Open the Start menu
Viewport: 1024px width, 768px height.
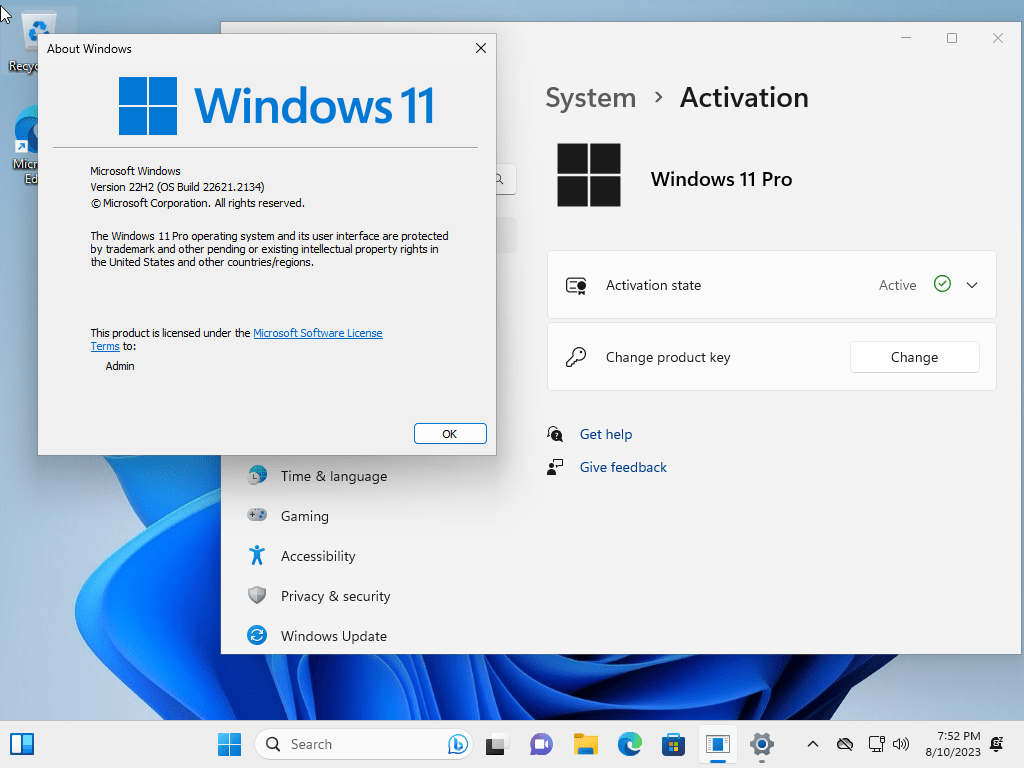pyautogui.click(x=229, y=744)
